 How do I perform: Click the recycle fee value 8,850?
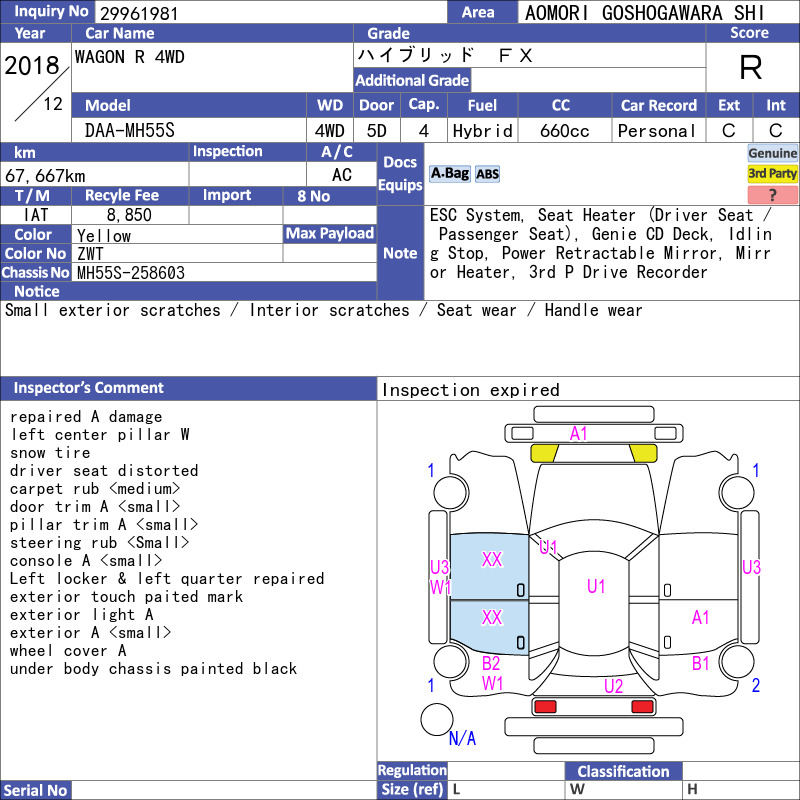[129, 215]
